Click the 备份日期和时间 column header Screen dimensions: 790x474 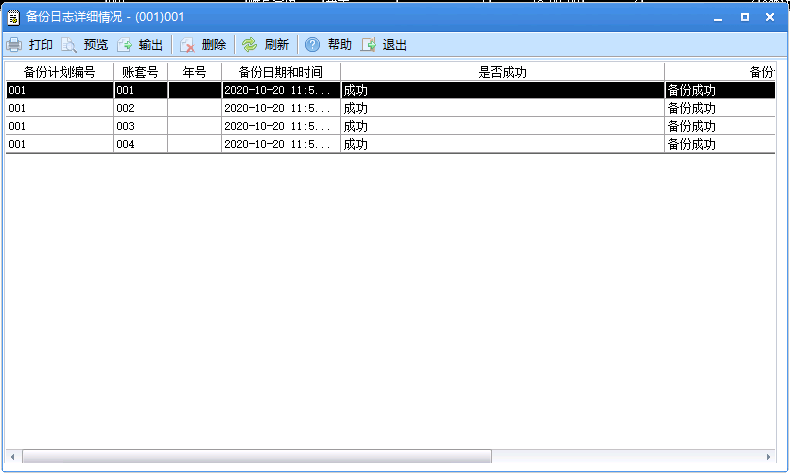point(280,72)
